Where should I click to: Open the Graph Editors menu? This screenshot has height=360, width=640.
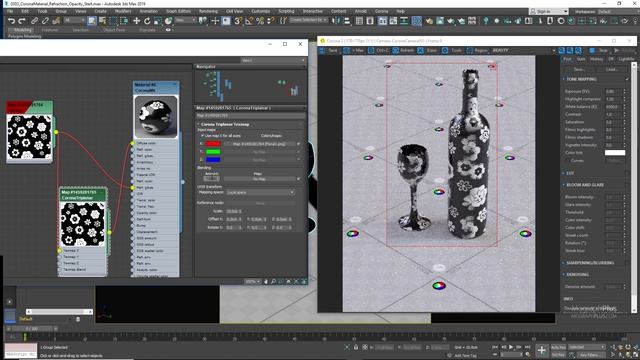click(178, 11)
